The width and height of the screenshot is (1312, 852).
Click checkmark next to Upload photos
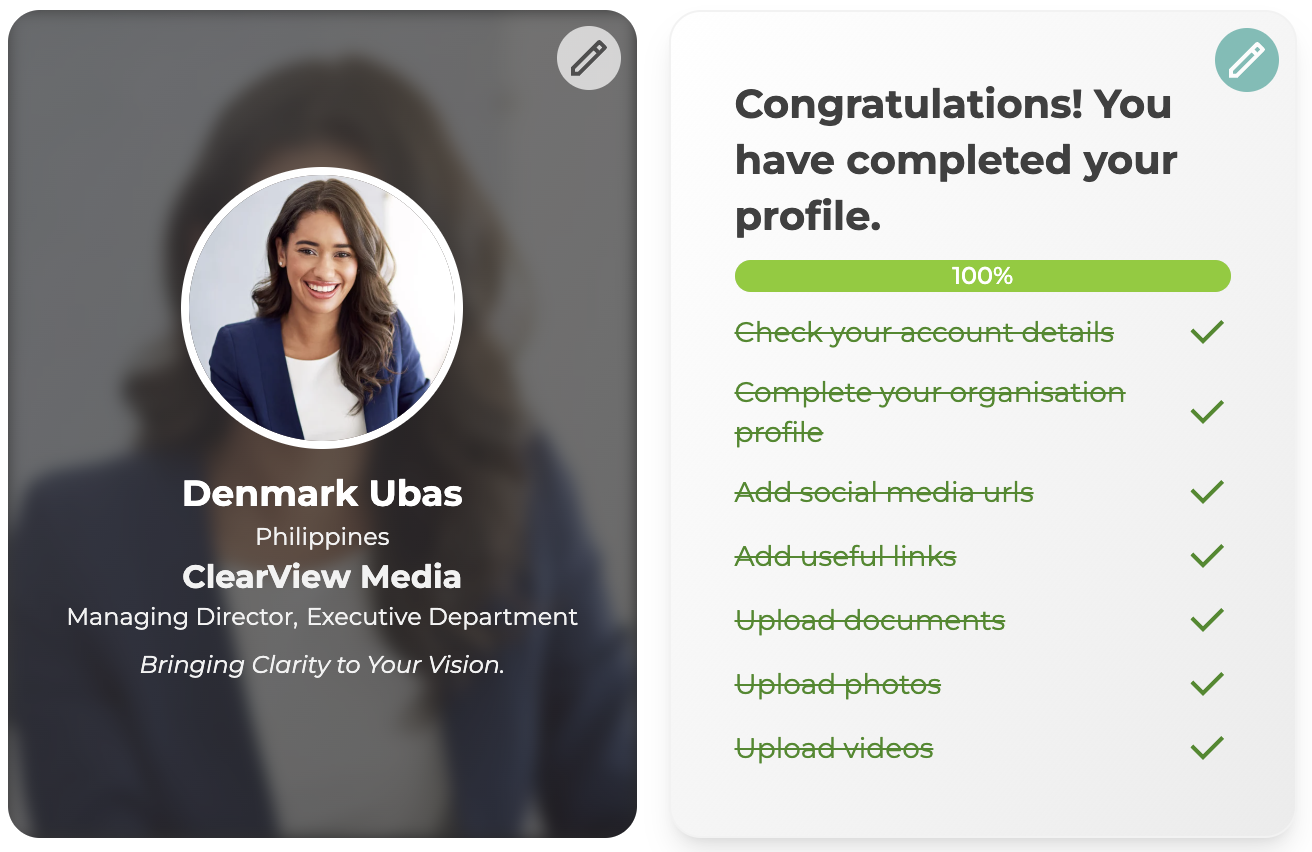1207,684
